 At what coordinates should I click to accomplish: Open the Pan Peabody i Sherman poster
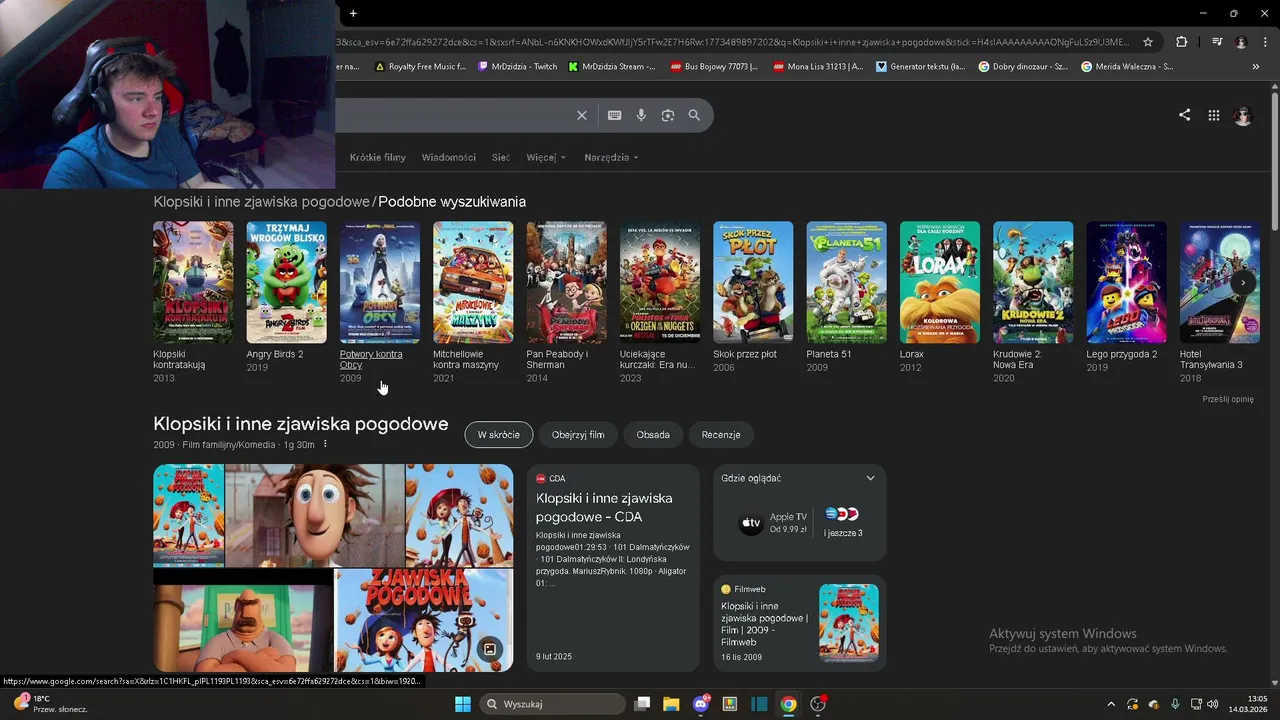coord(566,282)
